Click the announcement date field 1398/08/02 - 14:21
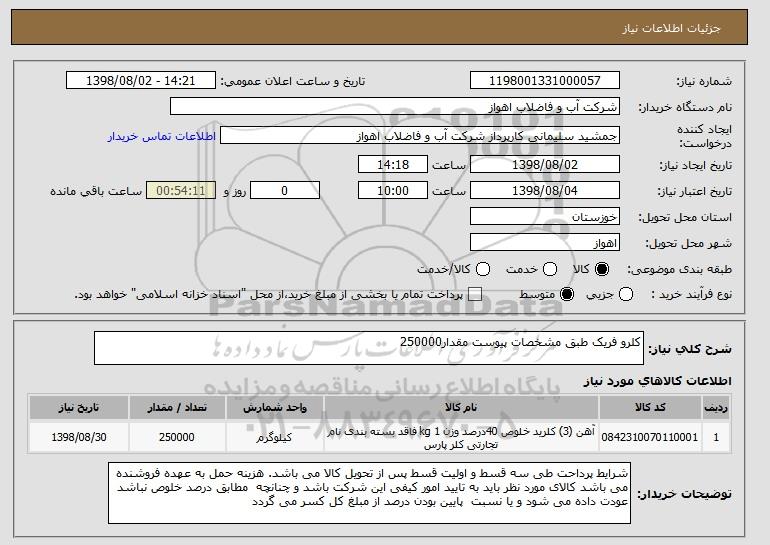Viewport: 770px width, 545px height. (141, 81)
